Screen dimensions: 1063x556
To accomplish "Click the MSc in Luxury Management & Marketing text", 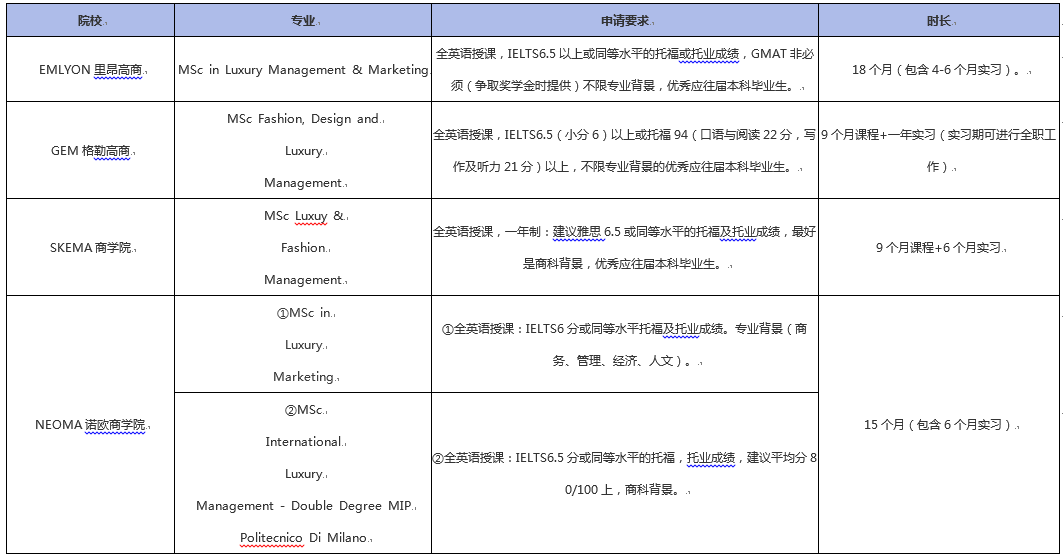I will (302, 70).
